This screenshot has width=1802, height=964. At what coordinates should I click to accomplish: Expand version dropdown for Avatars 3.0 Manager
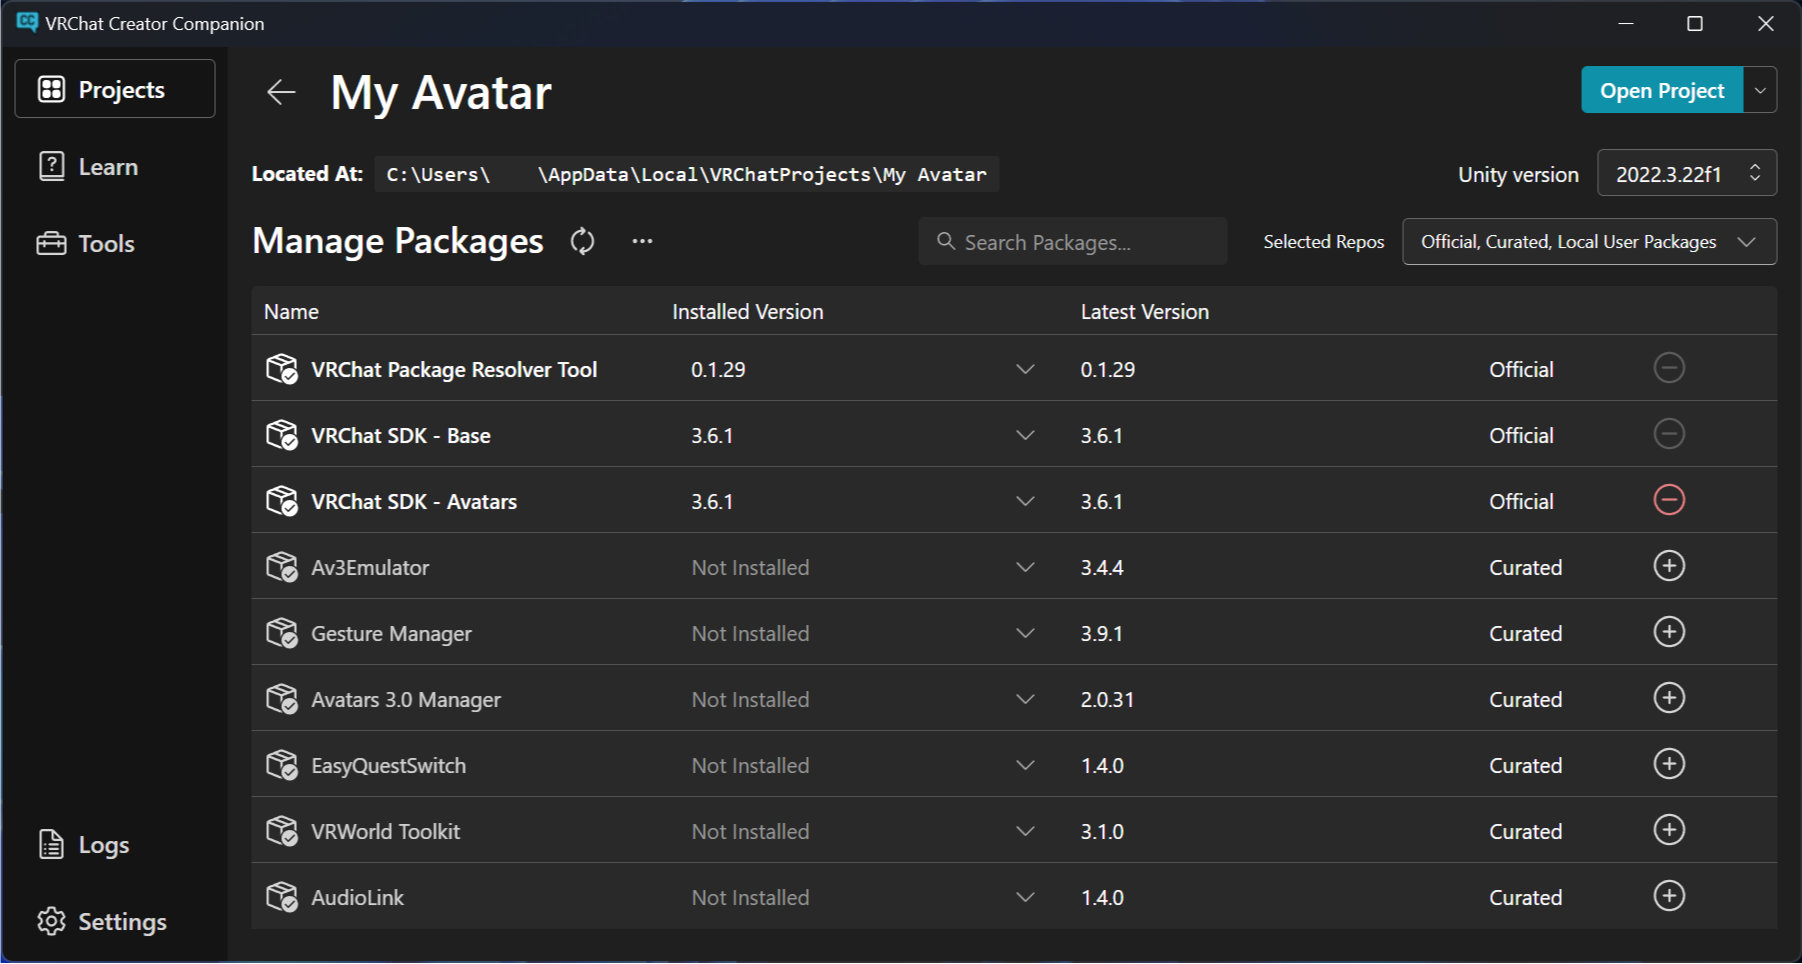click(1025, 699)
